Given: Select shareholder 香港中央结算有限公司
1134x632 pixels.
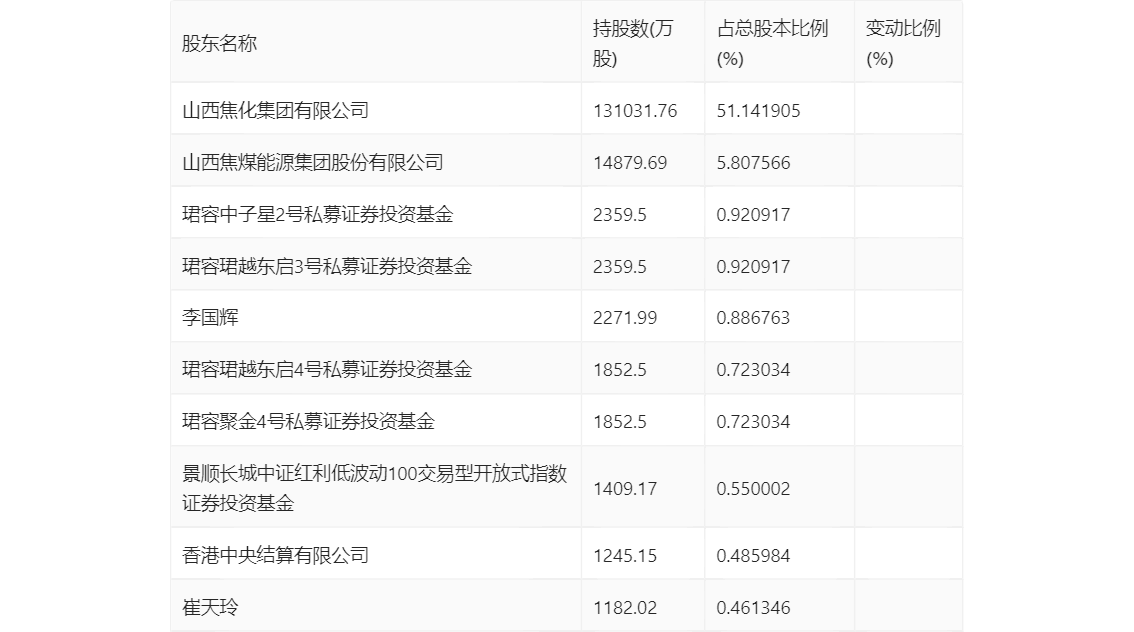Looking at the screenshot, I should (x=276, y=555).
